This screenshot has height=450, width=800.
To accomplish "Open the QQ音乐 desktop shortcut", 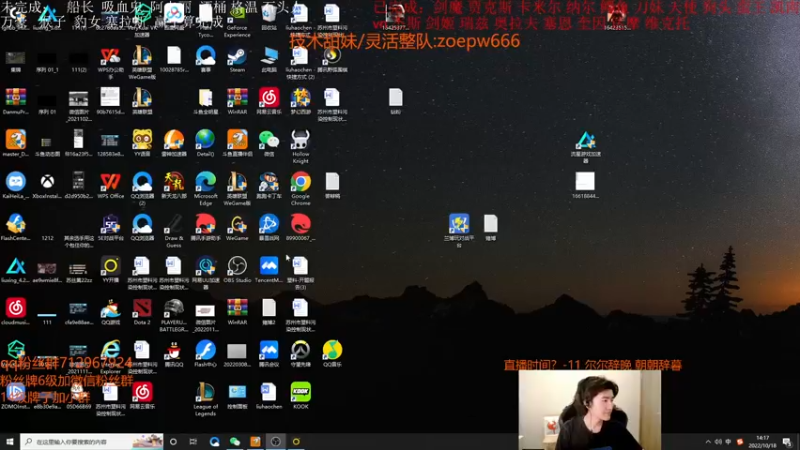I will pos(332,355).
